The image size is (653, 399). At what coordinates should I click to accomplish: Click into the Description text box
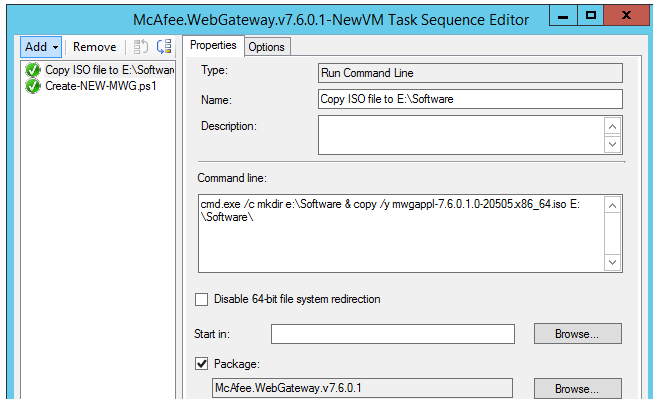pyautogui.click(x=461, y=135)
